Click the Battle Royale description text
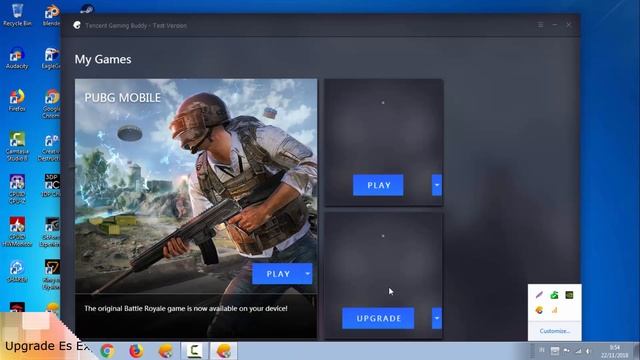Viewport: 640px width, 360px height. 186,309
